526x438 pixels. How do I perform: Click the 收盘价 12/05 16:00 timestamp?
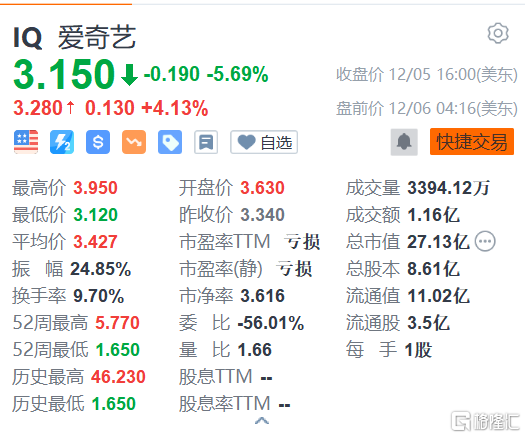tap(427, 74)
